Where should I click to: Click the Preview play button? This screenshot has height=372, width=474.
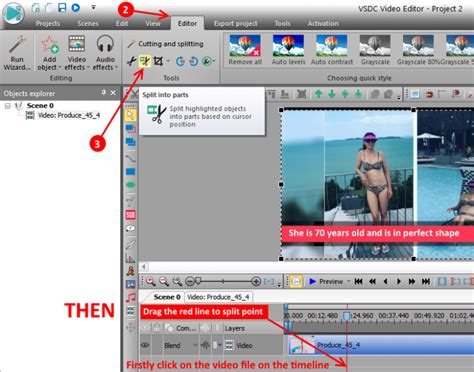tap(326, 281)
